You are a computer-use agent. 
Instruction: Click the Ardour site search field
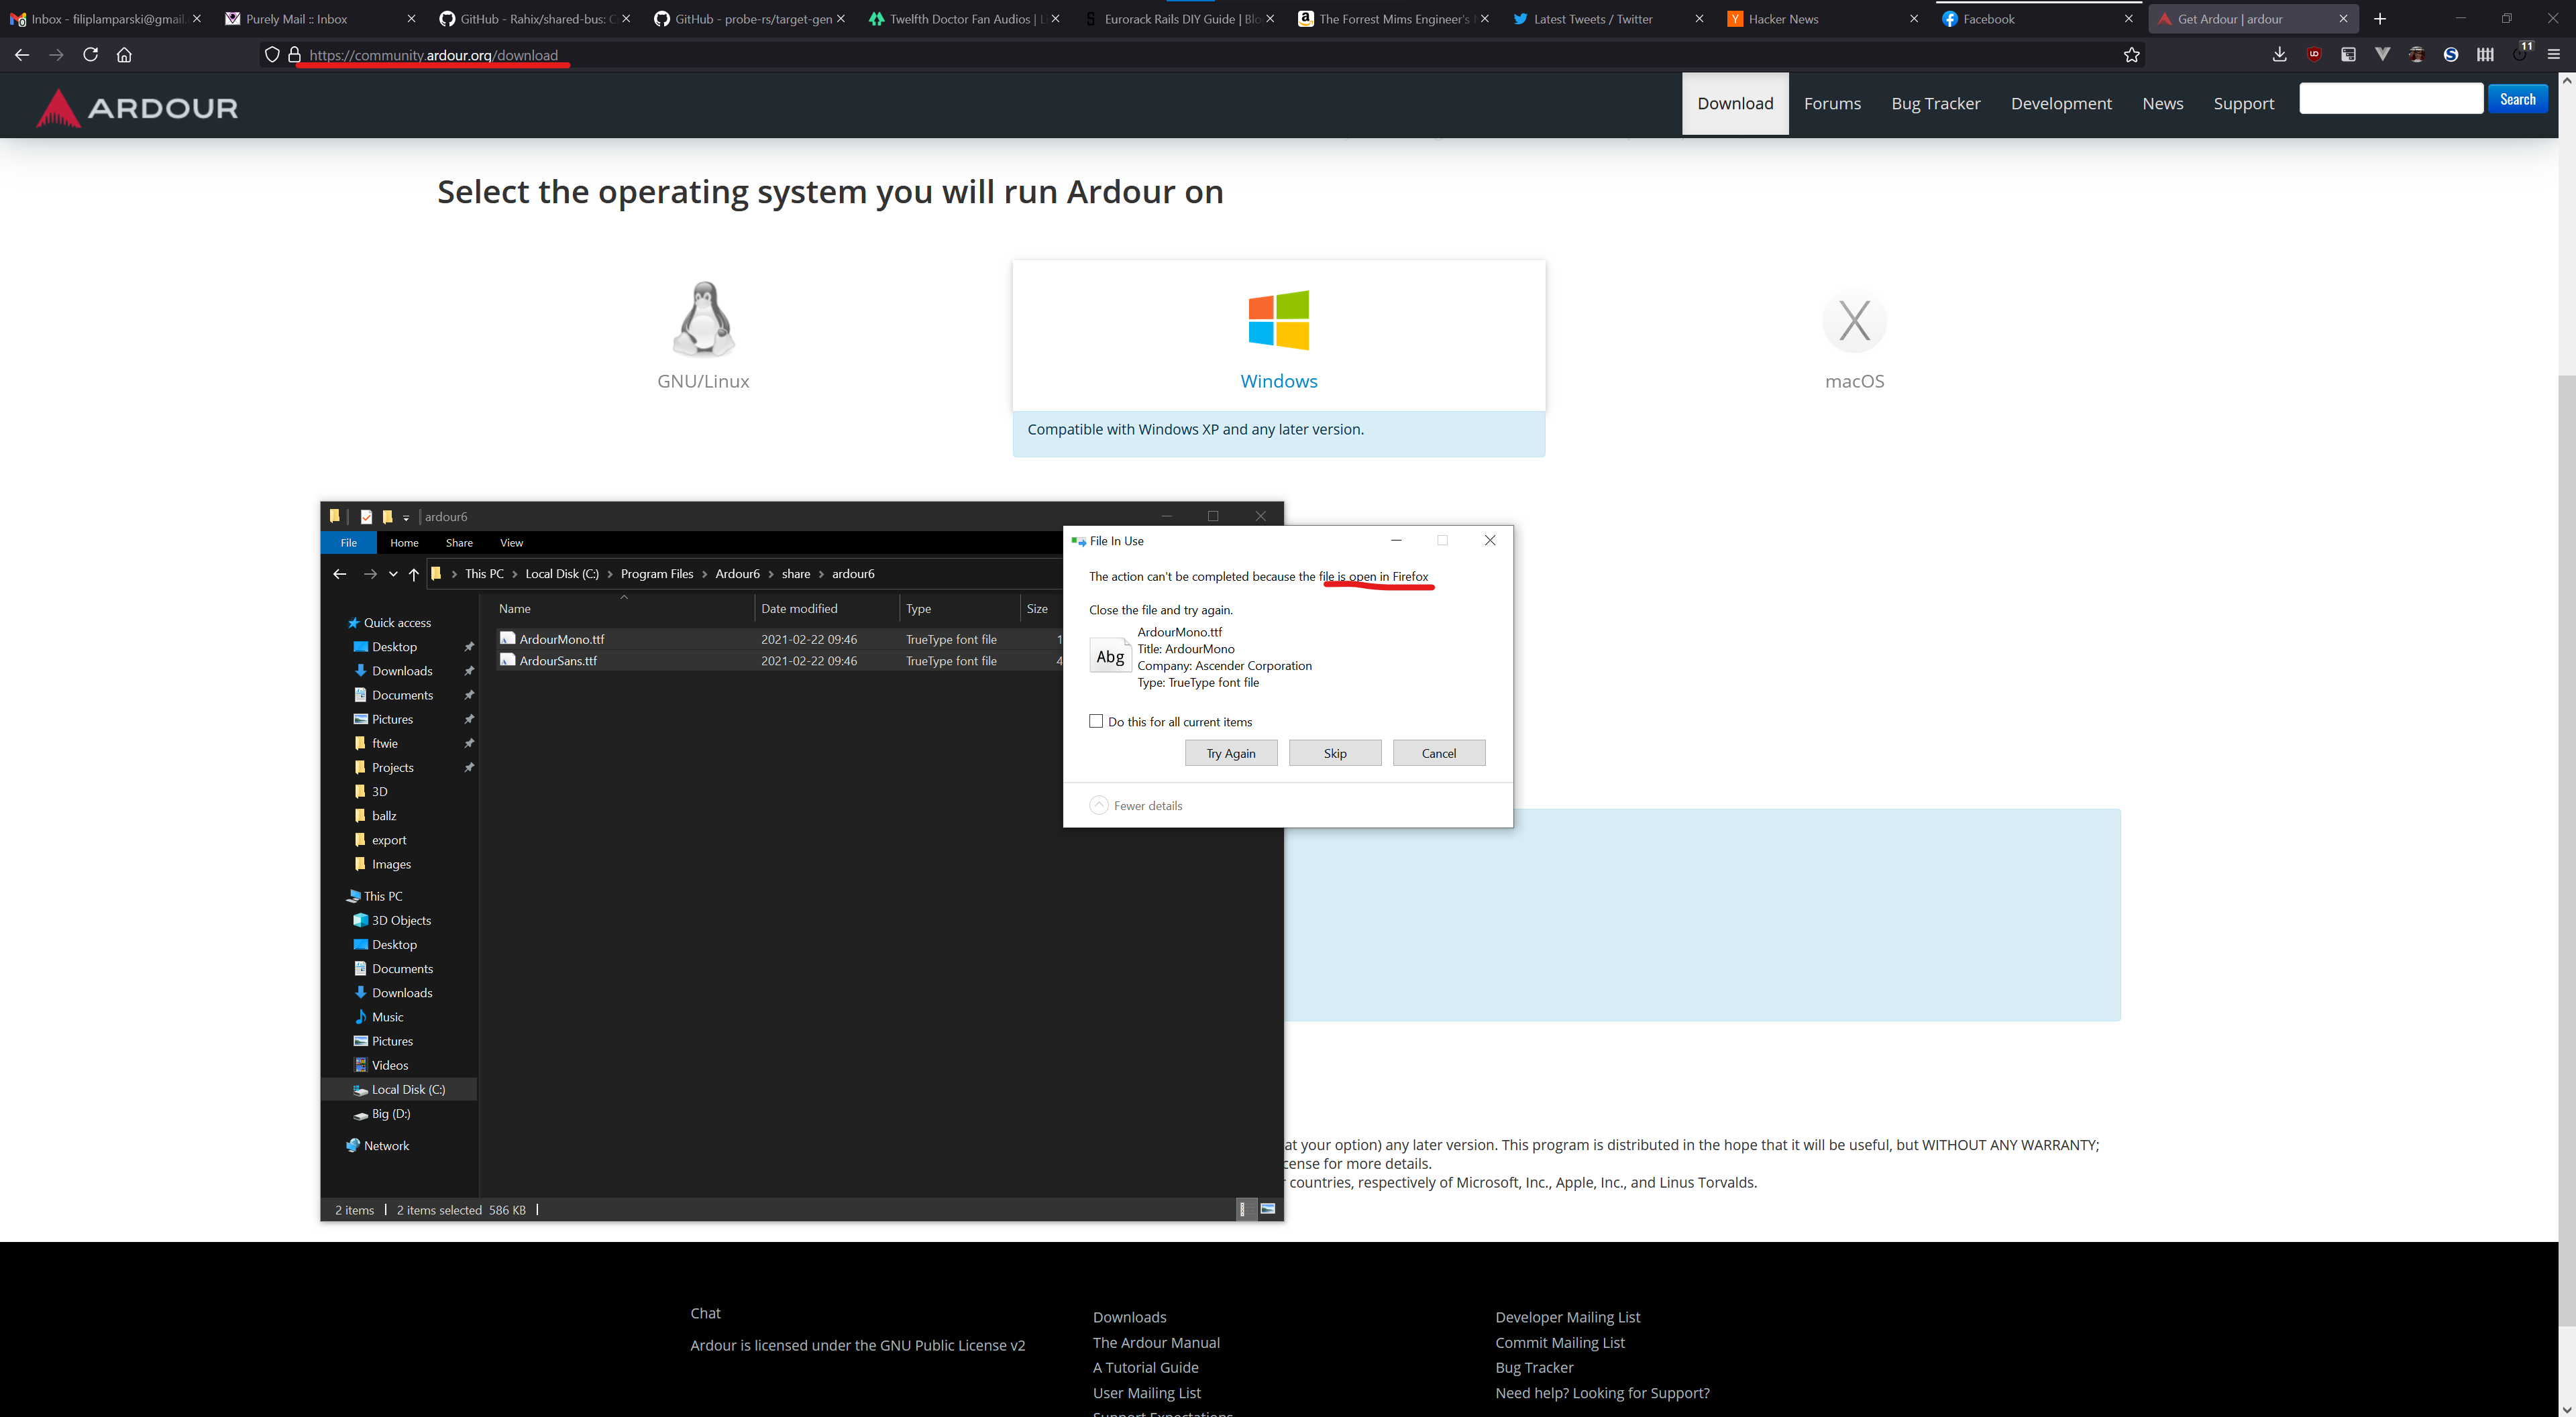(x=2390, y=99)
